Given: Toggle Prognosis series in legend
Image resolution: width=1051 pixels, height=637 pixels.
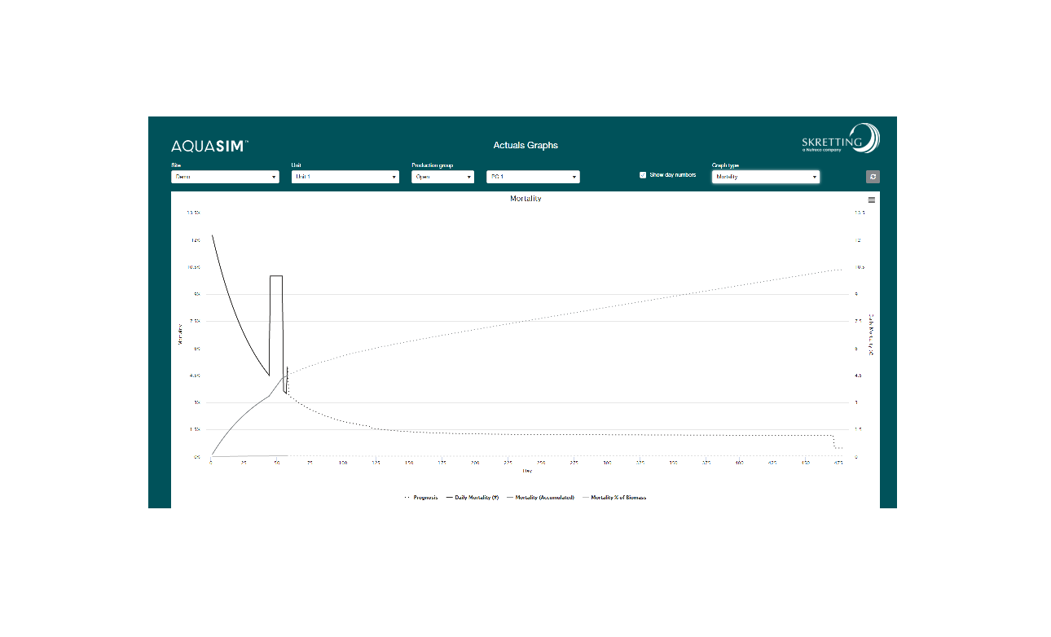Looking at the screenshot, I should pyautogui.click(x=422, y=497).
